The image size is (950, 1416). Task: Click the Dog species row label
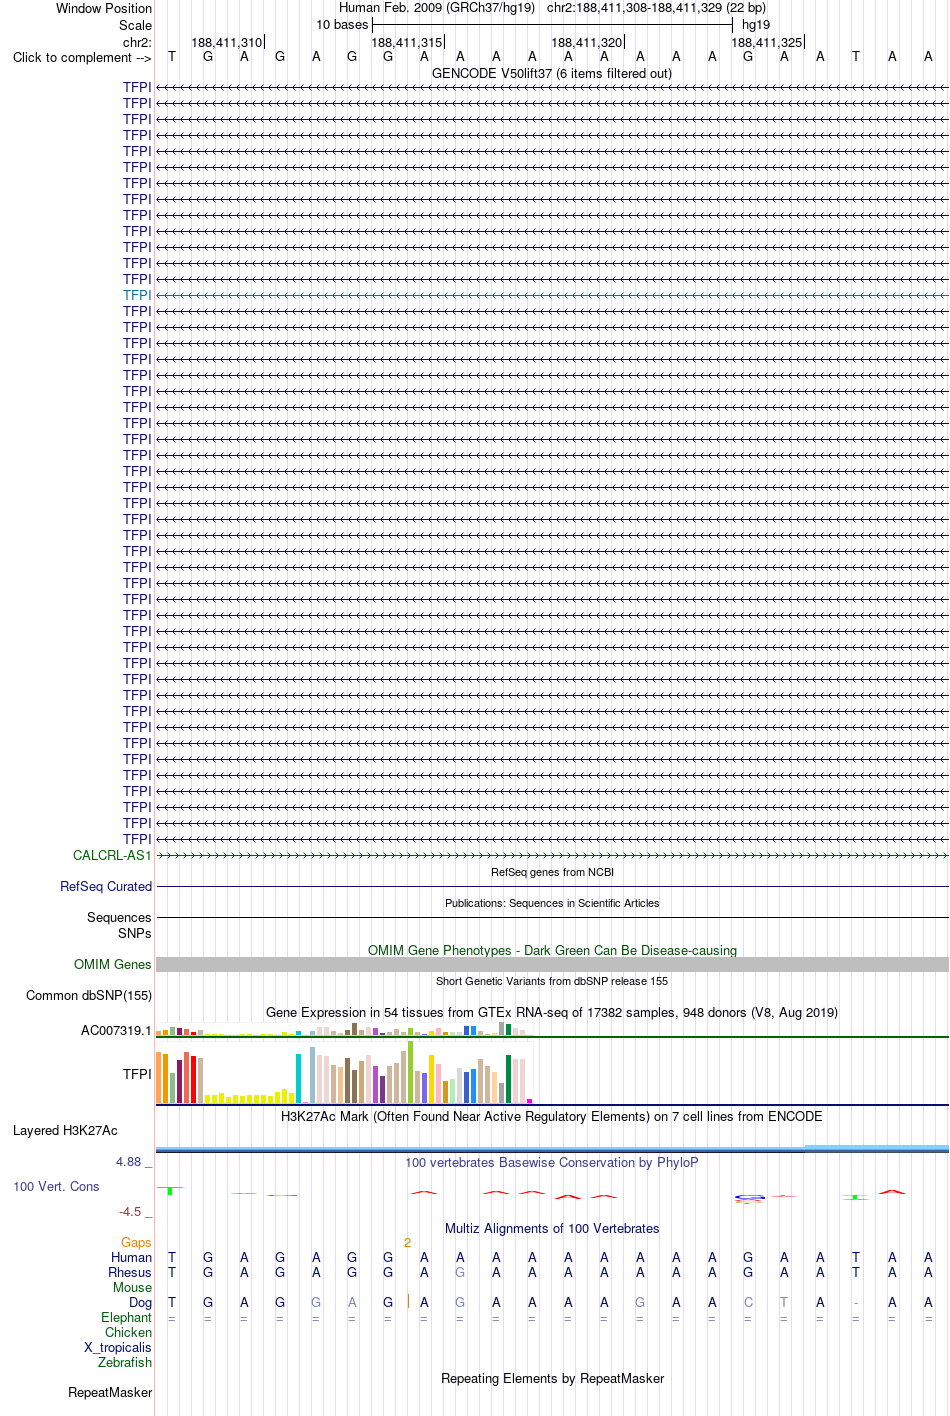[140, 1302]
